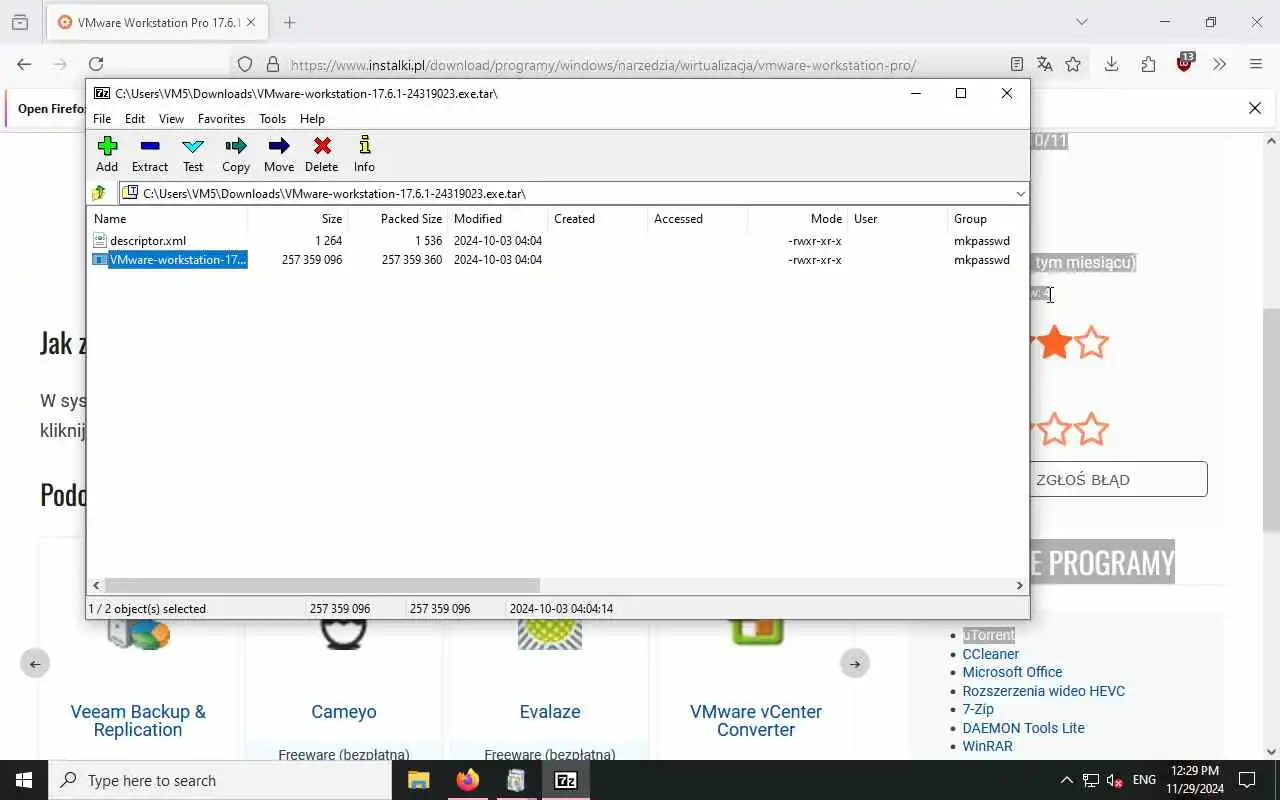
Task: Sort by the Name column header
Action: pos(168,219)
